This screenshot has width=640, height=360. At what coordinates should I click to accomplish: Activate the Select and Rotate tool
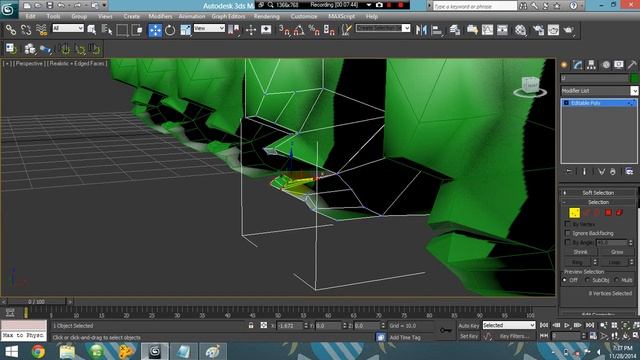(170, 30)
